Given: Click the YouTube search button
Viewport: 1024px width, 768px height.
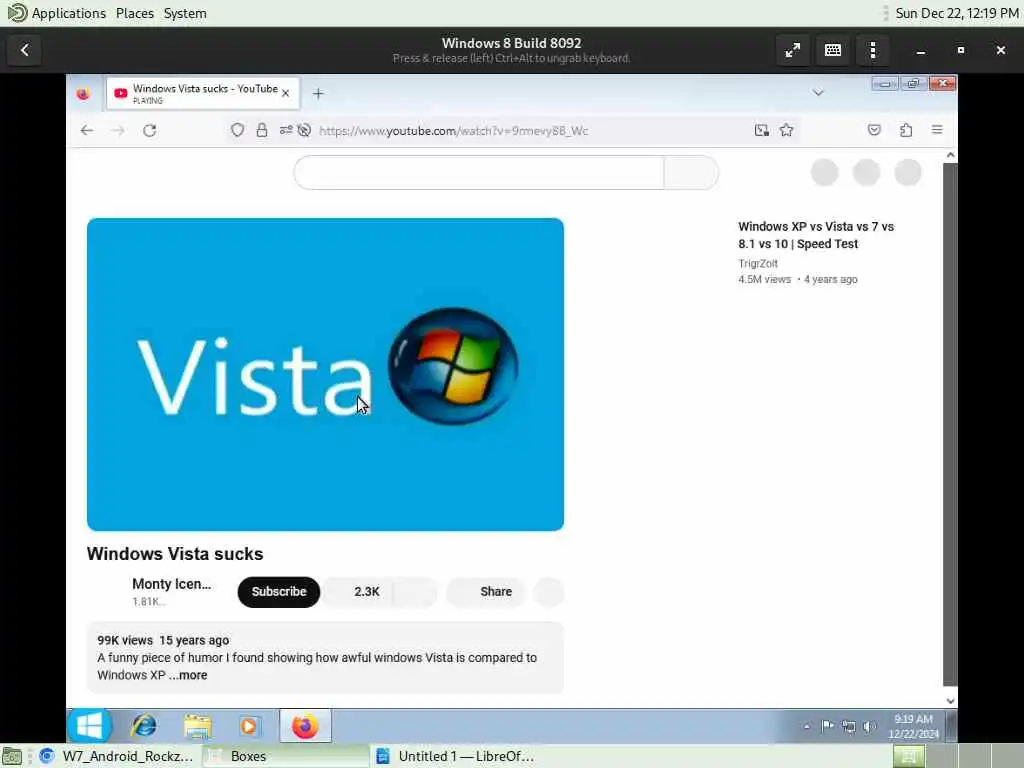Looking at the screenshot, I should click(x=691, y=173).
